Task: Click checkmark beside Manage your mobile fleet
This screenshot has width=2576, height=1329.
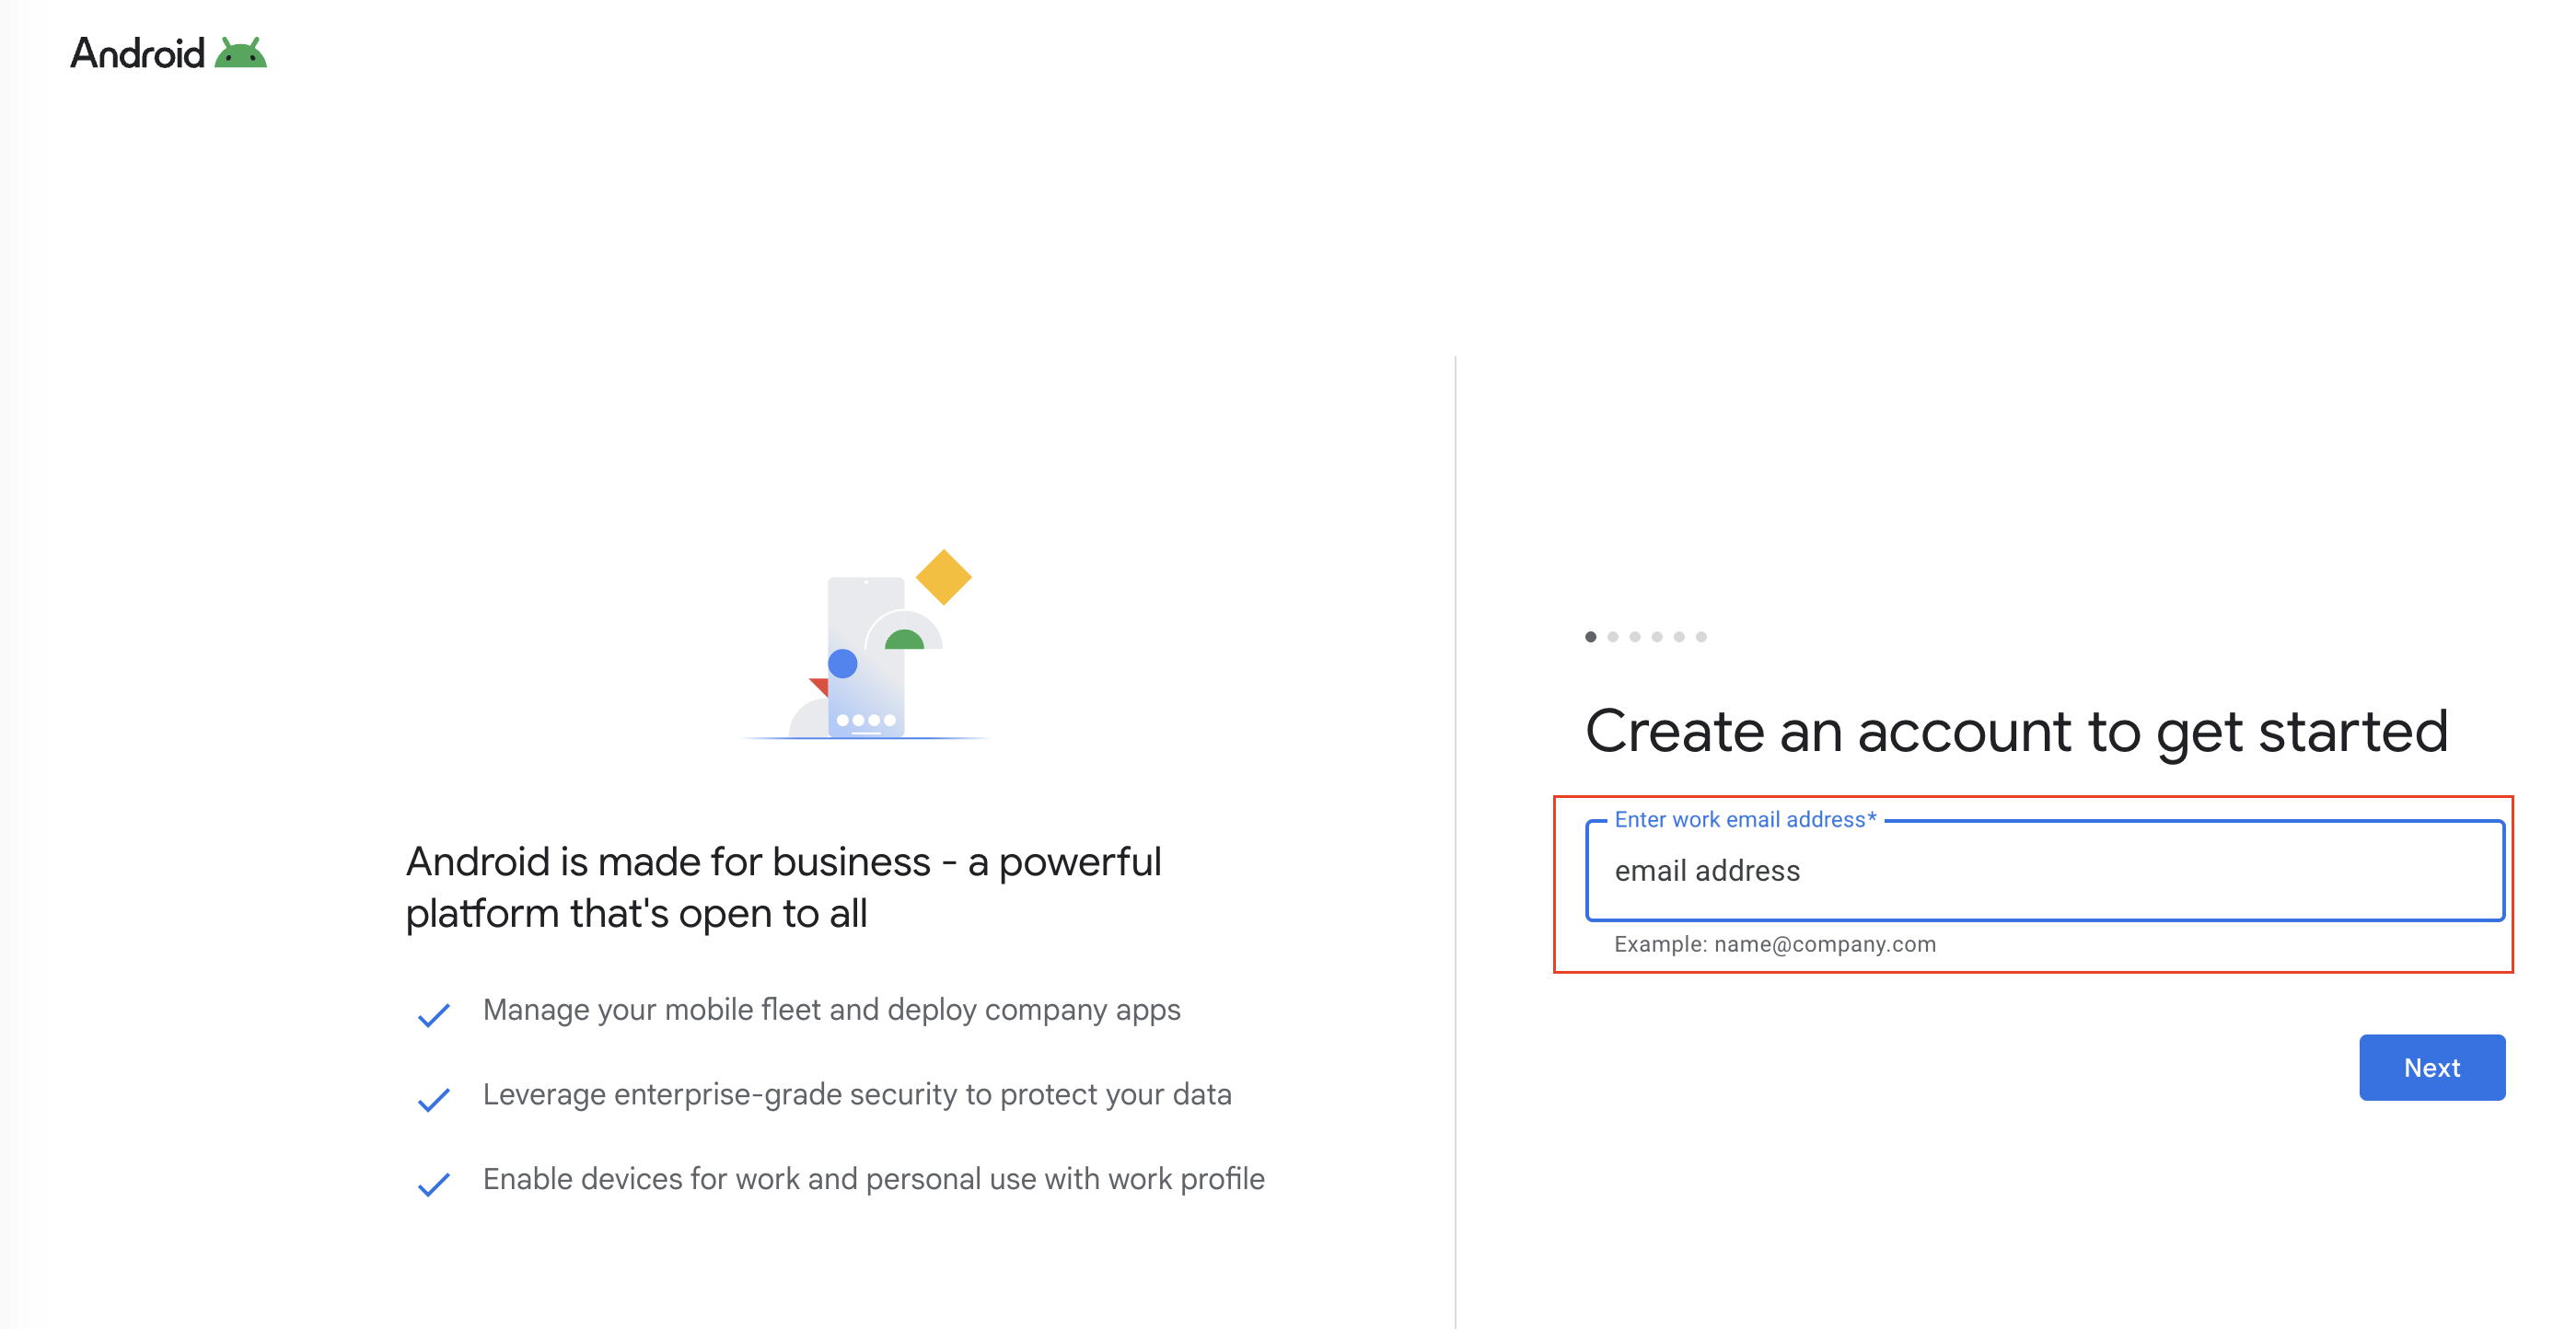Action: (433, 1015)
